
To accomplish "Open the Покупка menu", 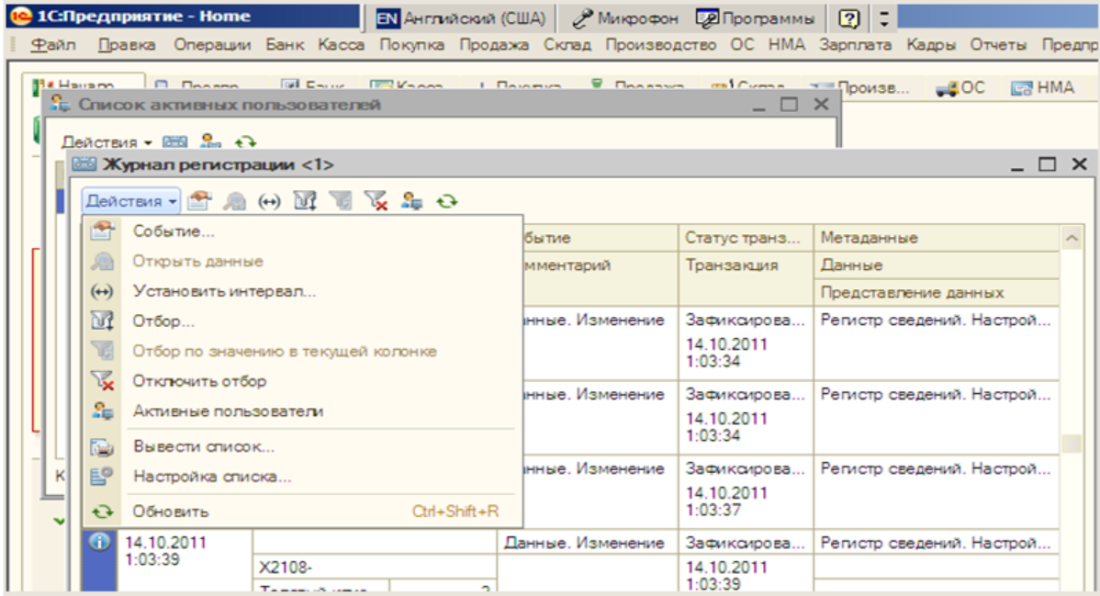I will point(412,45).
